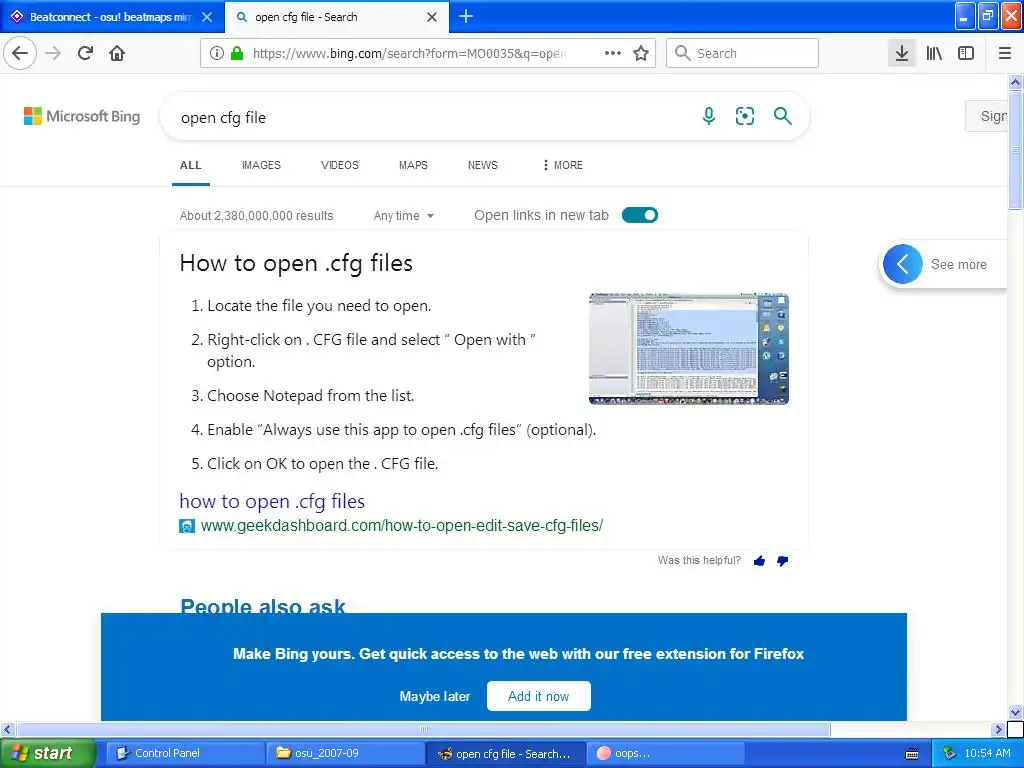Viewport: 1024px width, 768px height.
Task: Open the Firefox downloads panel
Action: click(902, 54)
